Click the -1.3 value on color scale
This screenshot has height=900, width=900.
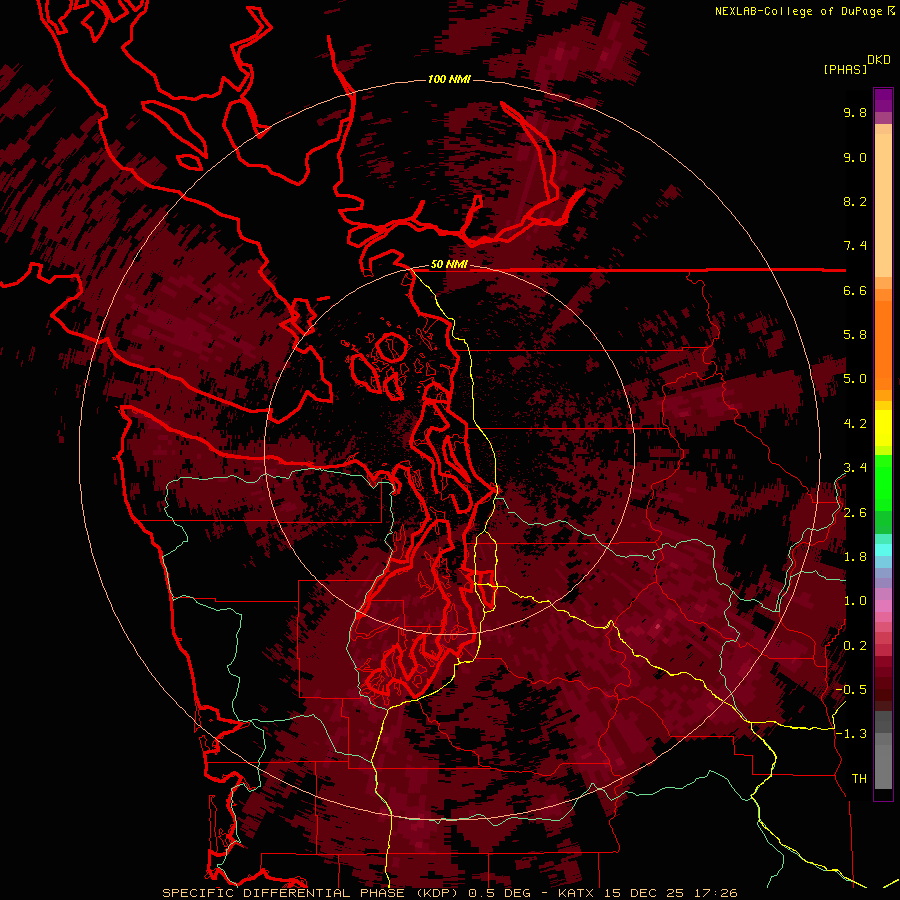tap(851, 734)
